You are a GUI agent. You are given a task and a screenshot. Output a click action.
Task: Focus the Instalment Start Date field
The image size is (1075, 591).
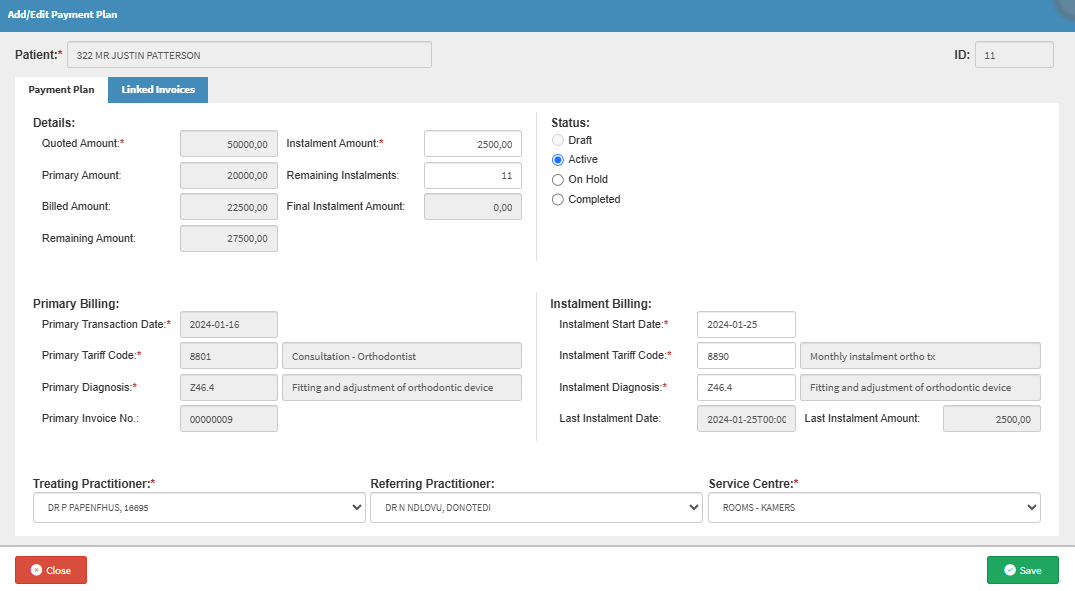[x=746, y=325]
